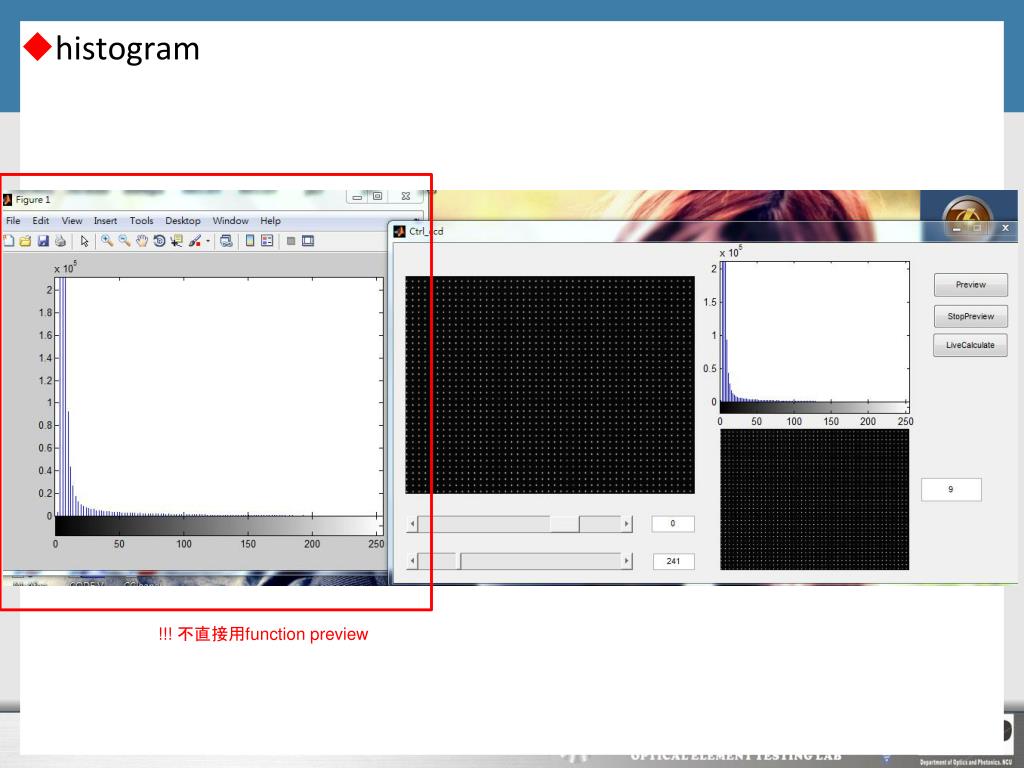Close the Ctrl_ccd window
The width and height of the screenshot is (1024, 768).
coord(1005,228)
